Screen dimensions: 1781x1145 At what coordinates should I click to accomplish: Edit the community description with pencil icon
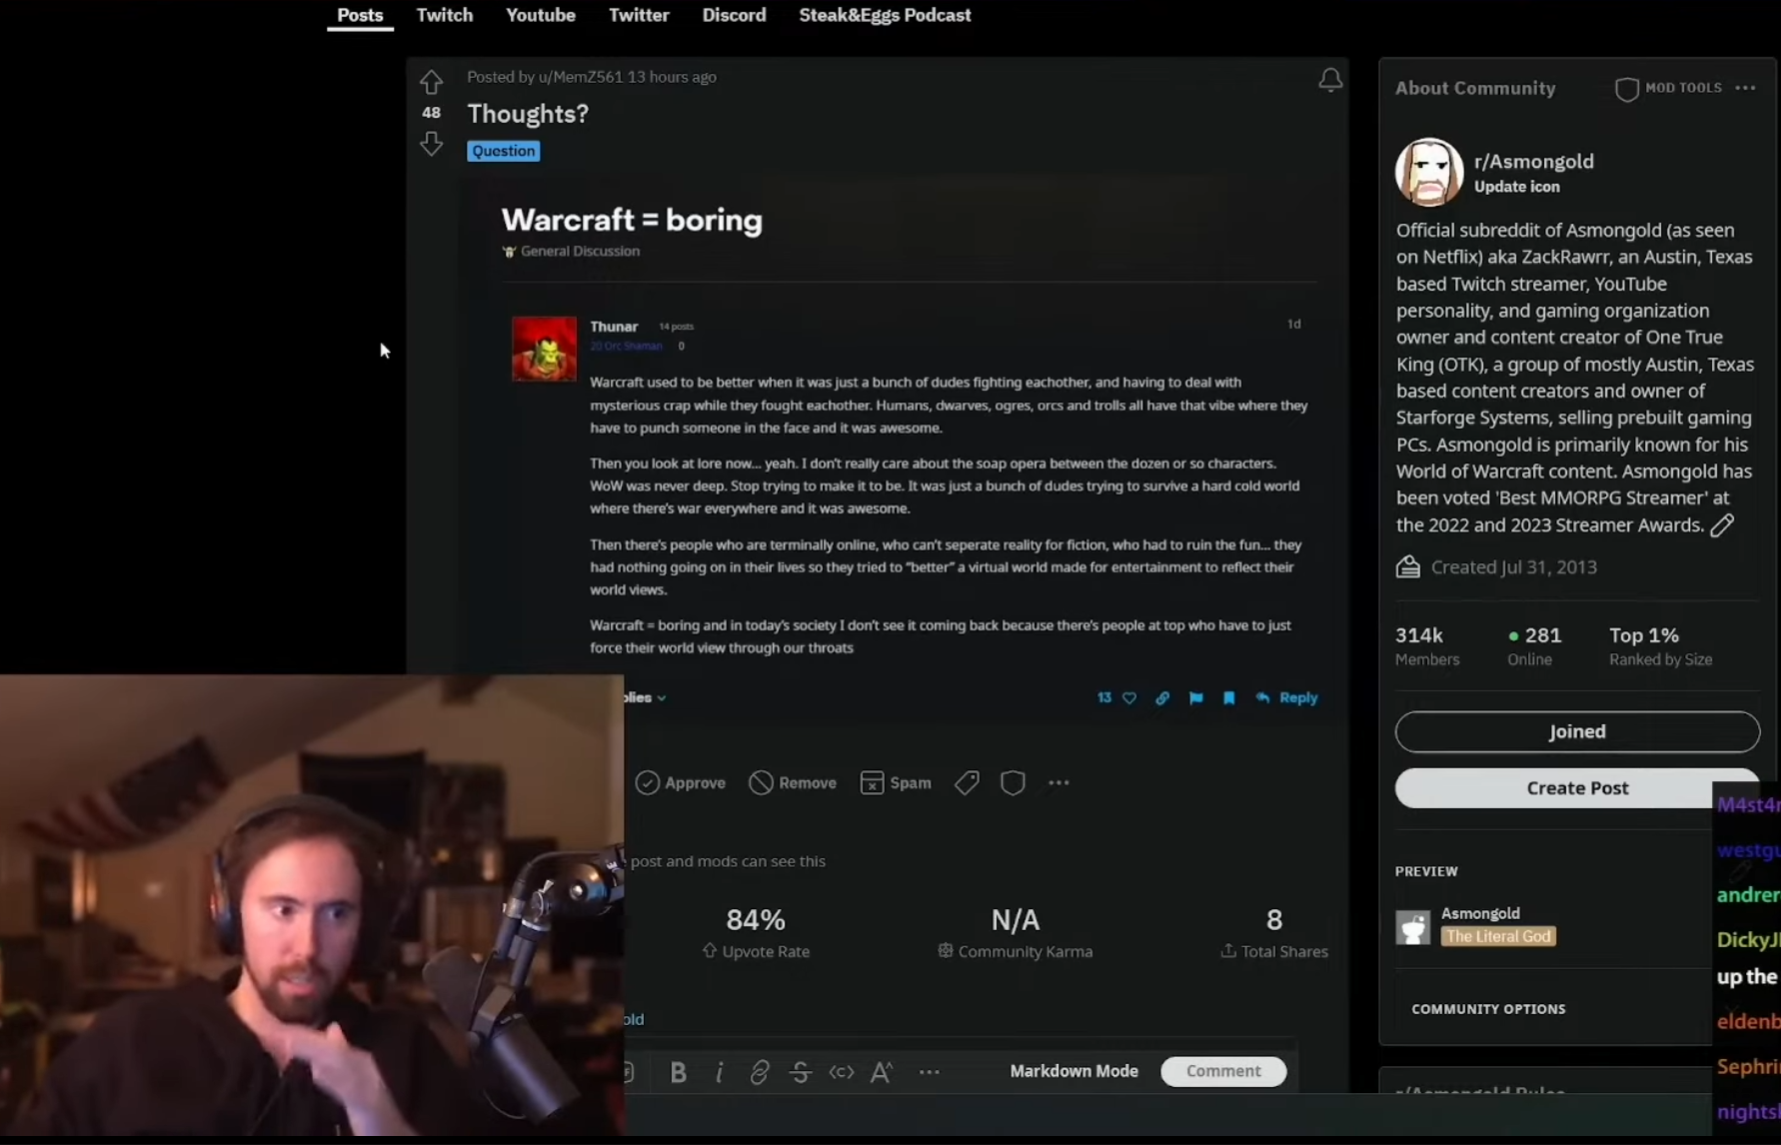coord(1722,526)
